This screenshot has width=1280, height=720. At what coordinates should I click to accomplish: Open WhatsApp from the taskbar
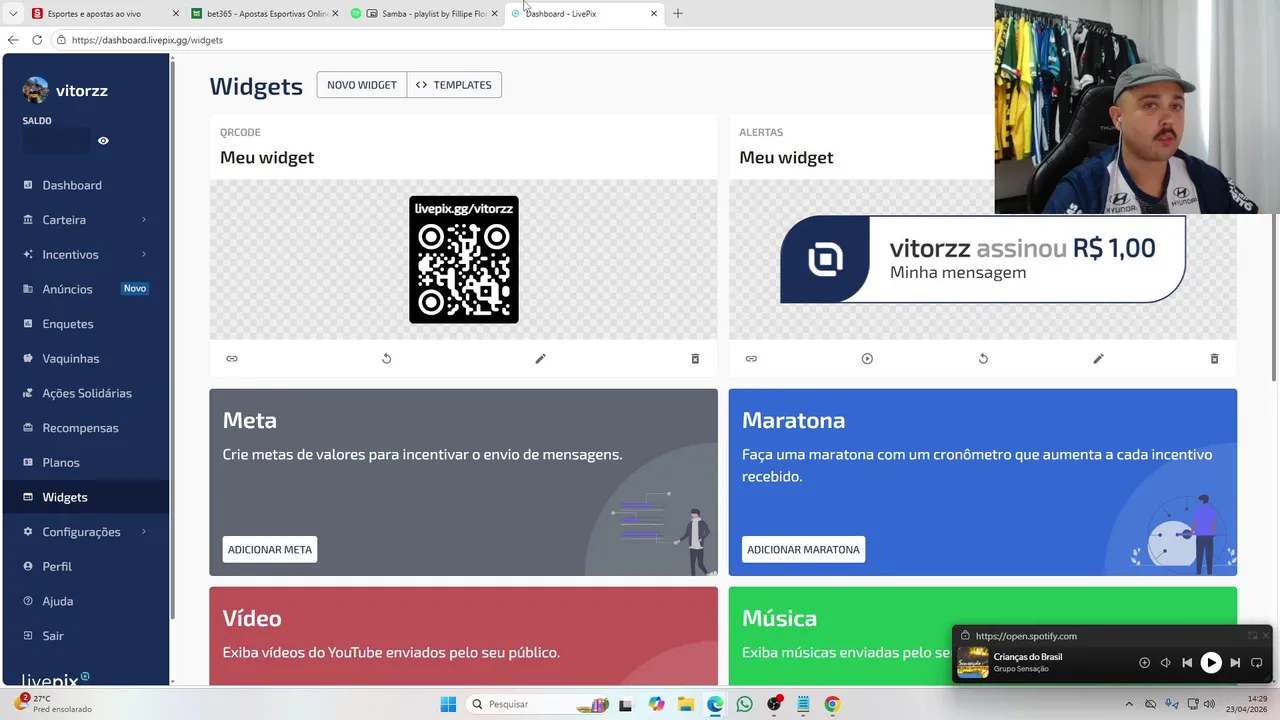pyautogui.click(x=744, y=704)
